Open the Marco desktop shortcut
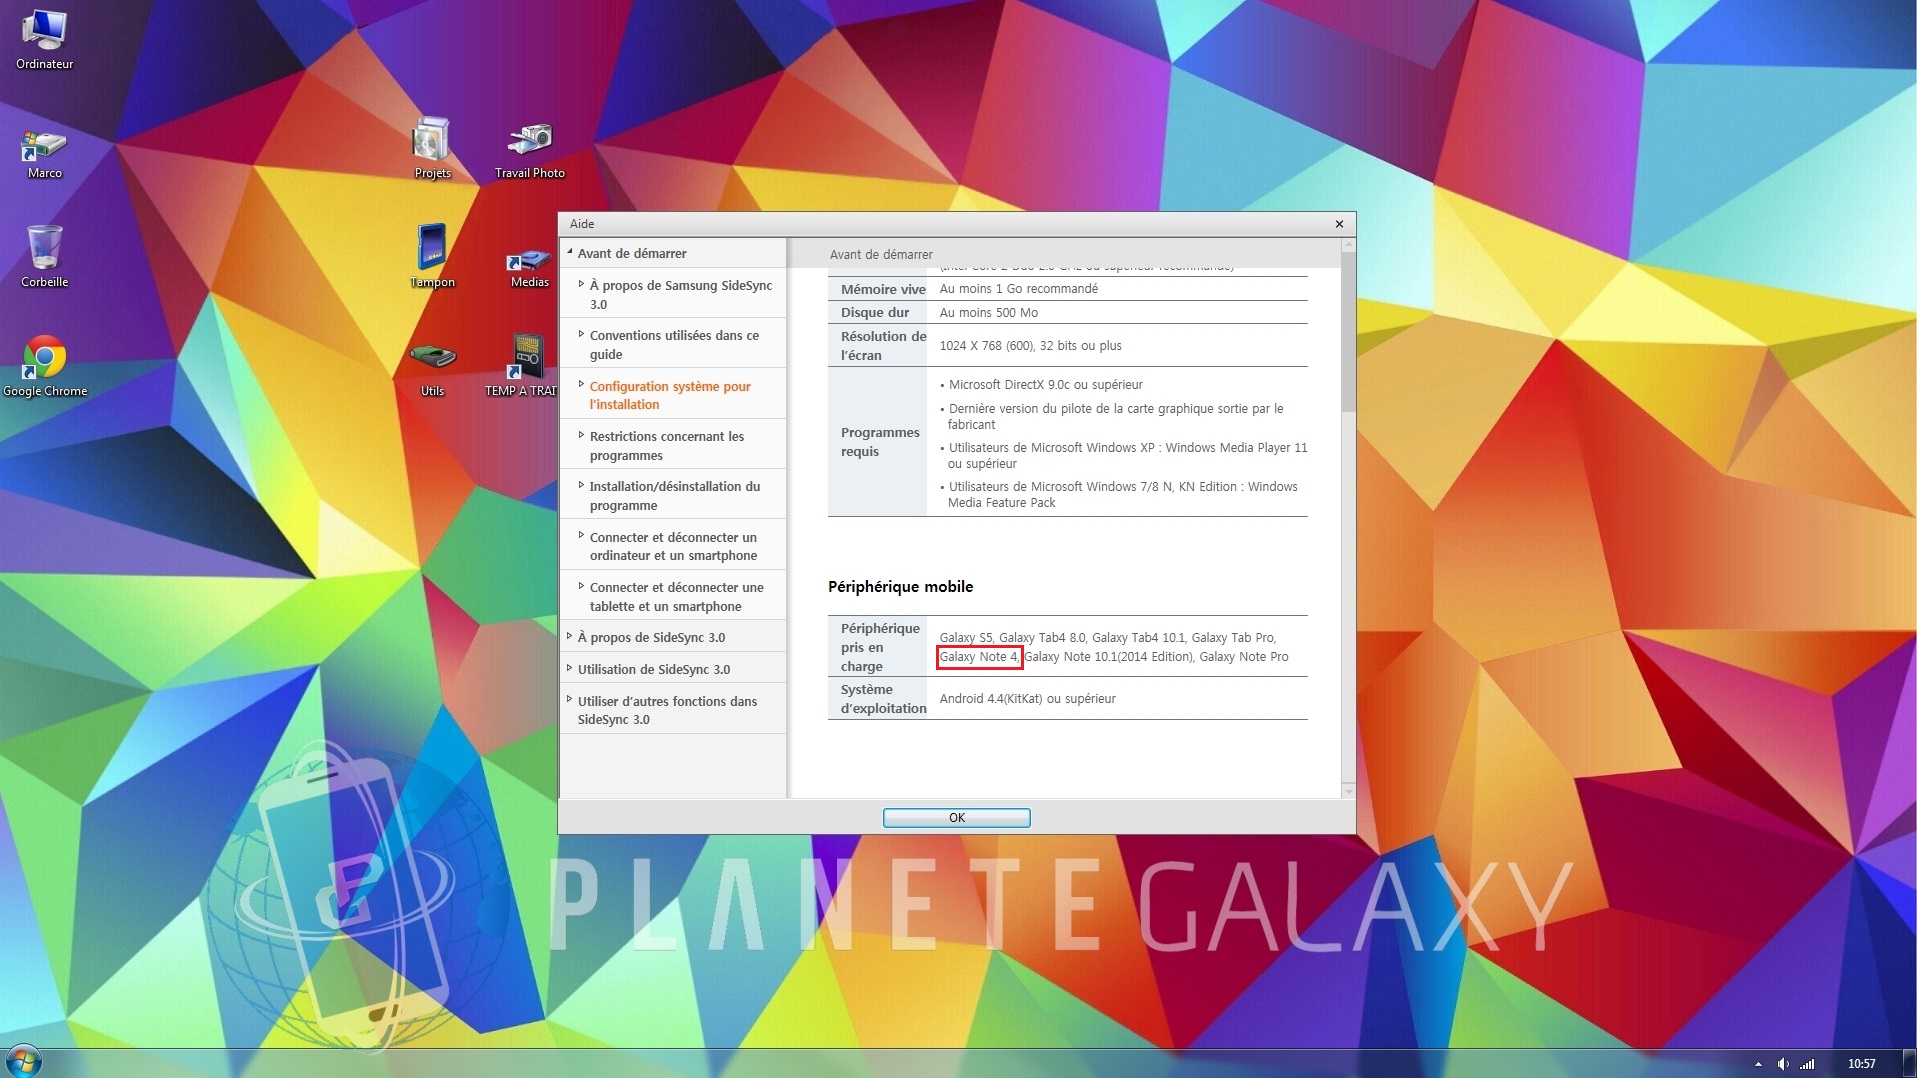The height and width of the screenshot is (1078, 1917). (x=44, y=154)
